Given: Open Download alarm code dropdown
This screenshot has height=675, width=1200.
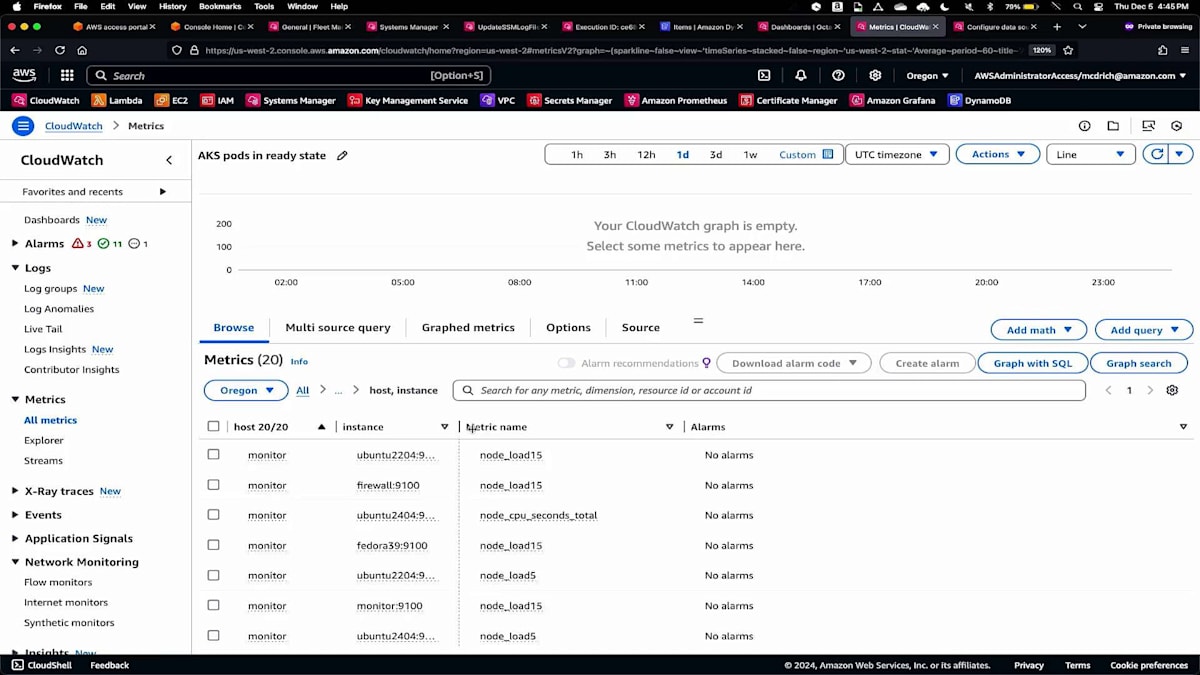Looking at the screenshot, I should (795, 363).
